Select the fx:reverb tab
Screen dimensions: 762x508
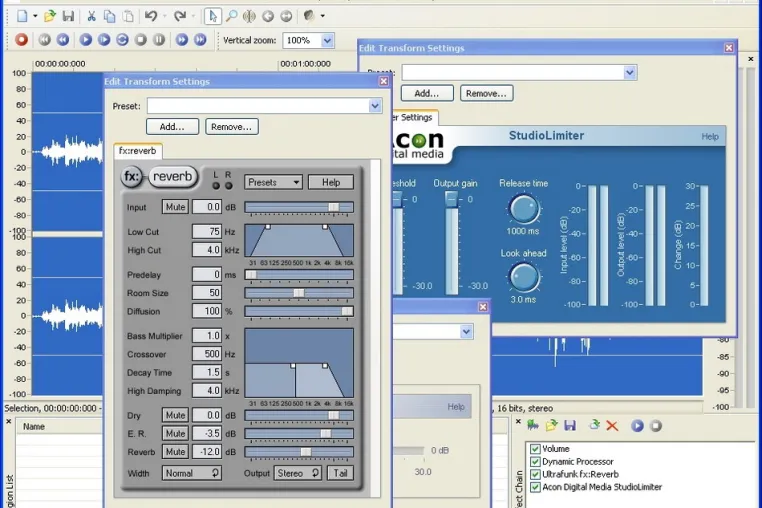point(138,151)
